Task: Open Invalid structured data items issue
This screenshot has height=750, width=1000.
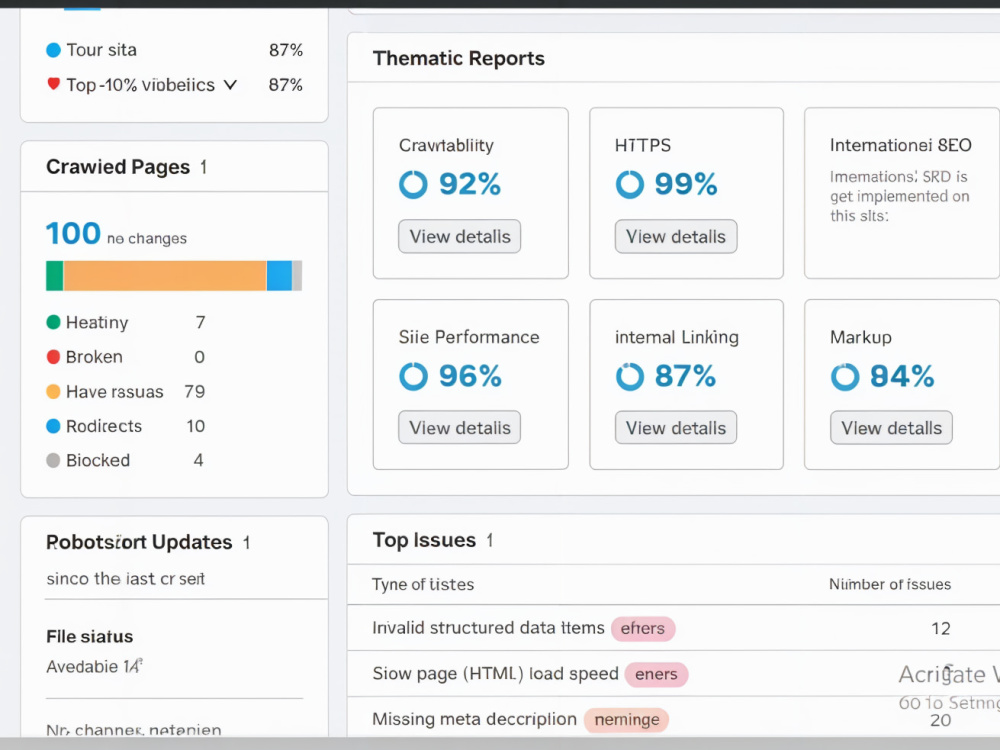Action: point(488,628)
